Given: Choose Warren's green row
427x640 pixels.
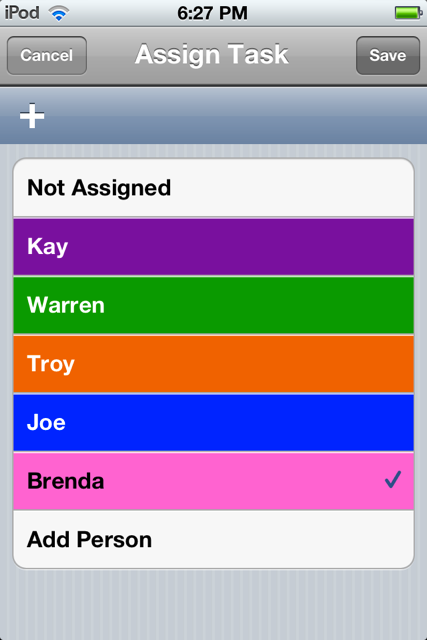Looking at the screenshot, I should click(214, 305).
